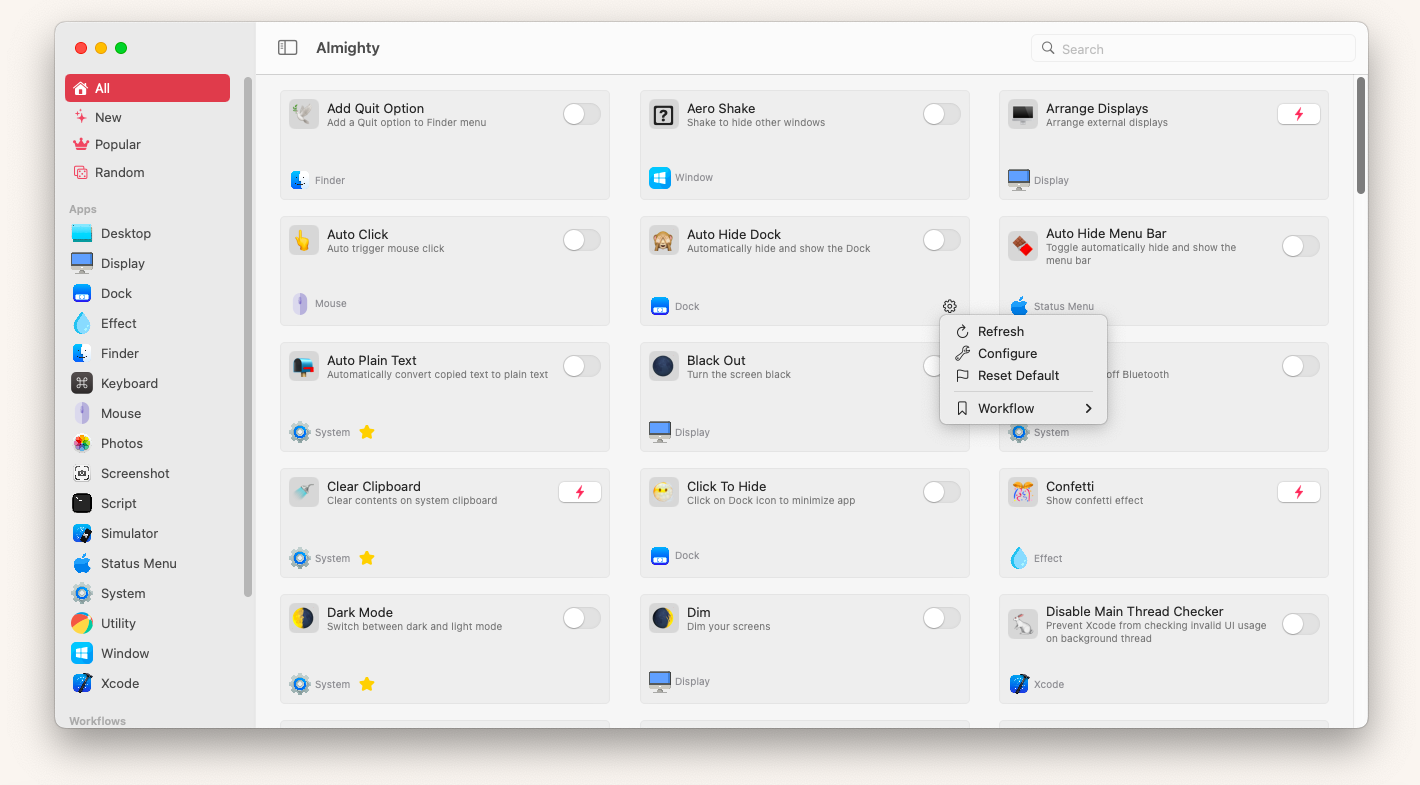Trigger the Clear Clipboard lightning button
1420x785 pixels.
point(579,492)
